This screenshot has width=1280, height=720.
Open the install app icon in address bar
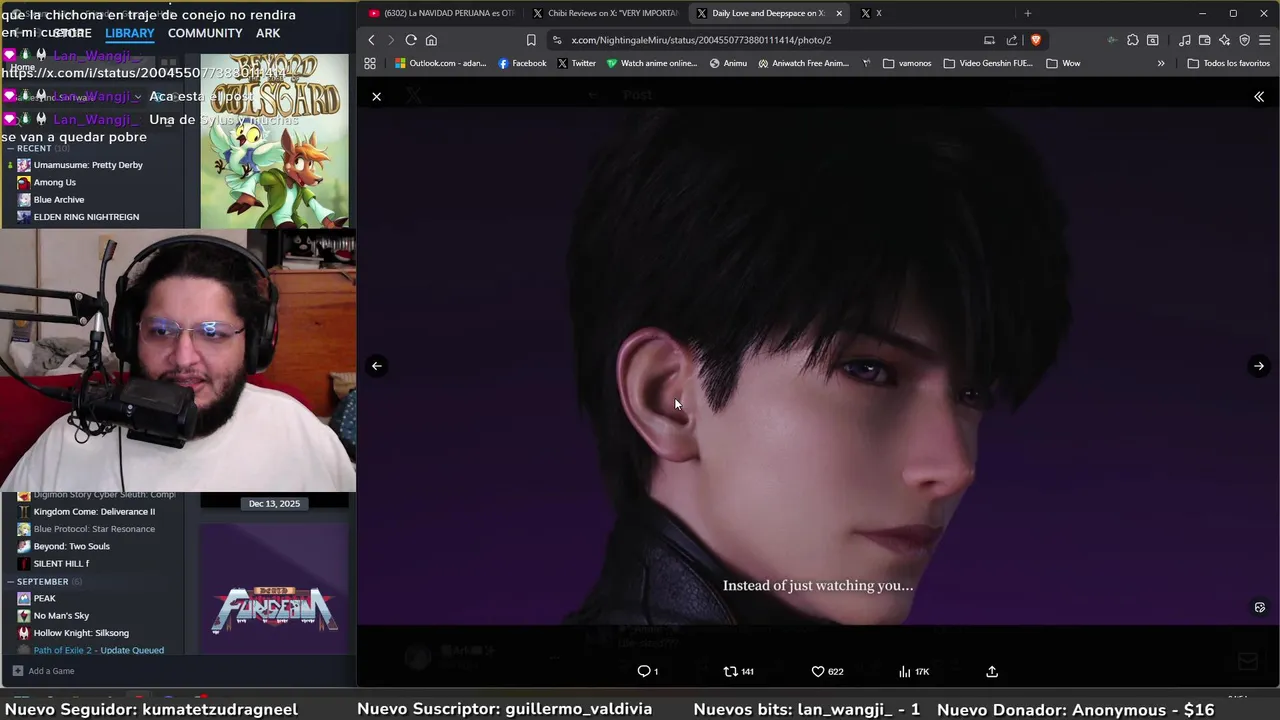tap(989, 40)
